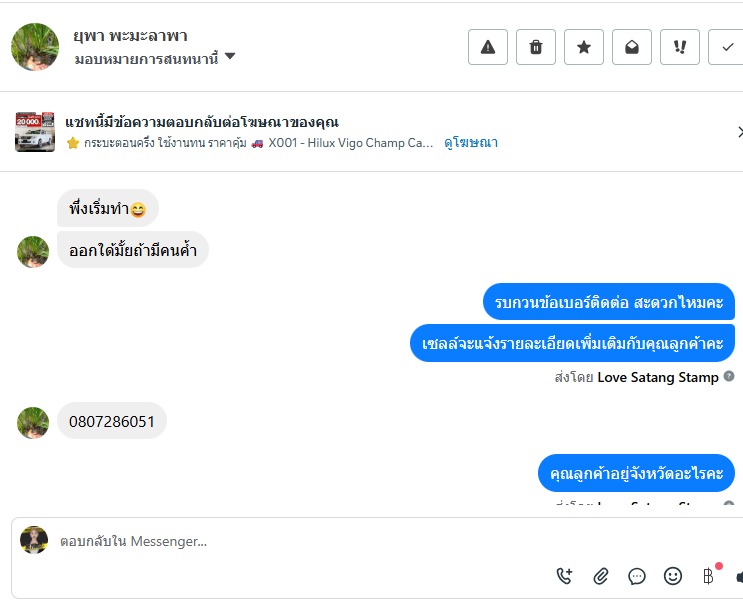
Task: Expand the ad reply banner chevron
Action: click(x=739, y=132)
